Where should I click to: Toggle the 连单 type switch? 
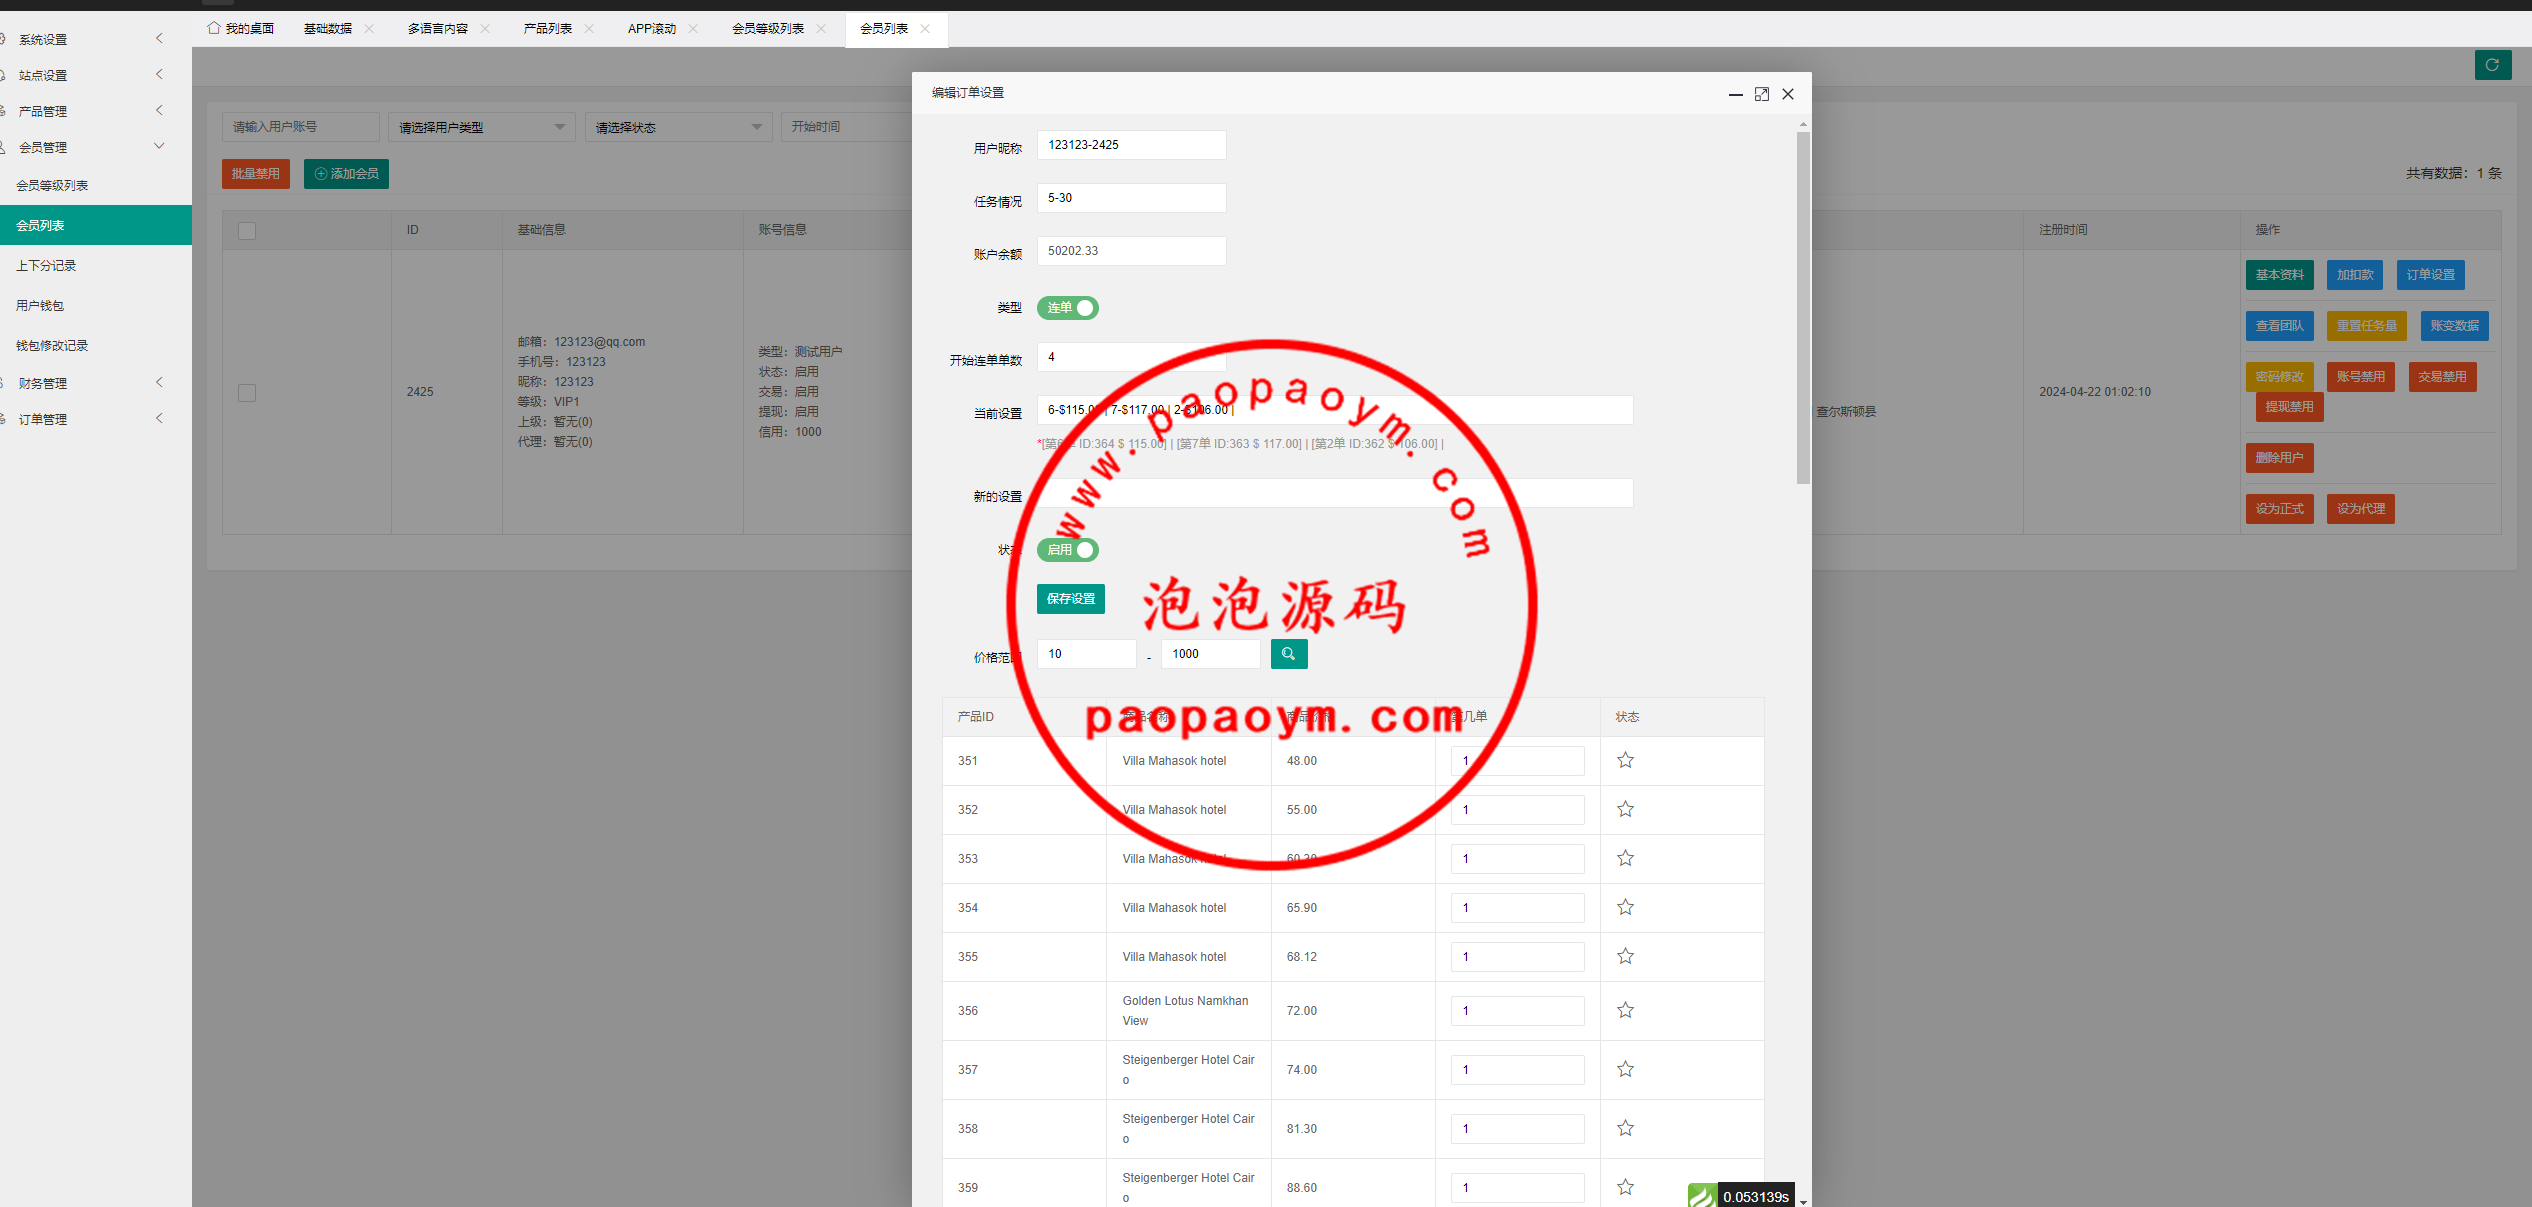(1068, 308)
